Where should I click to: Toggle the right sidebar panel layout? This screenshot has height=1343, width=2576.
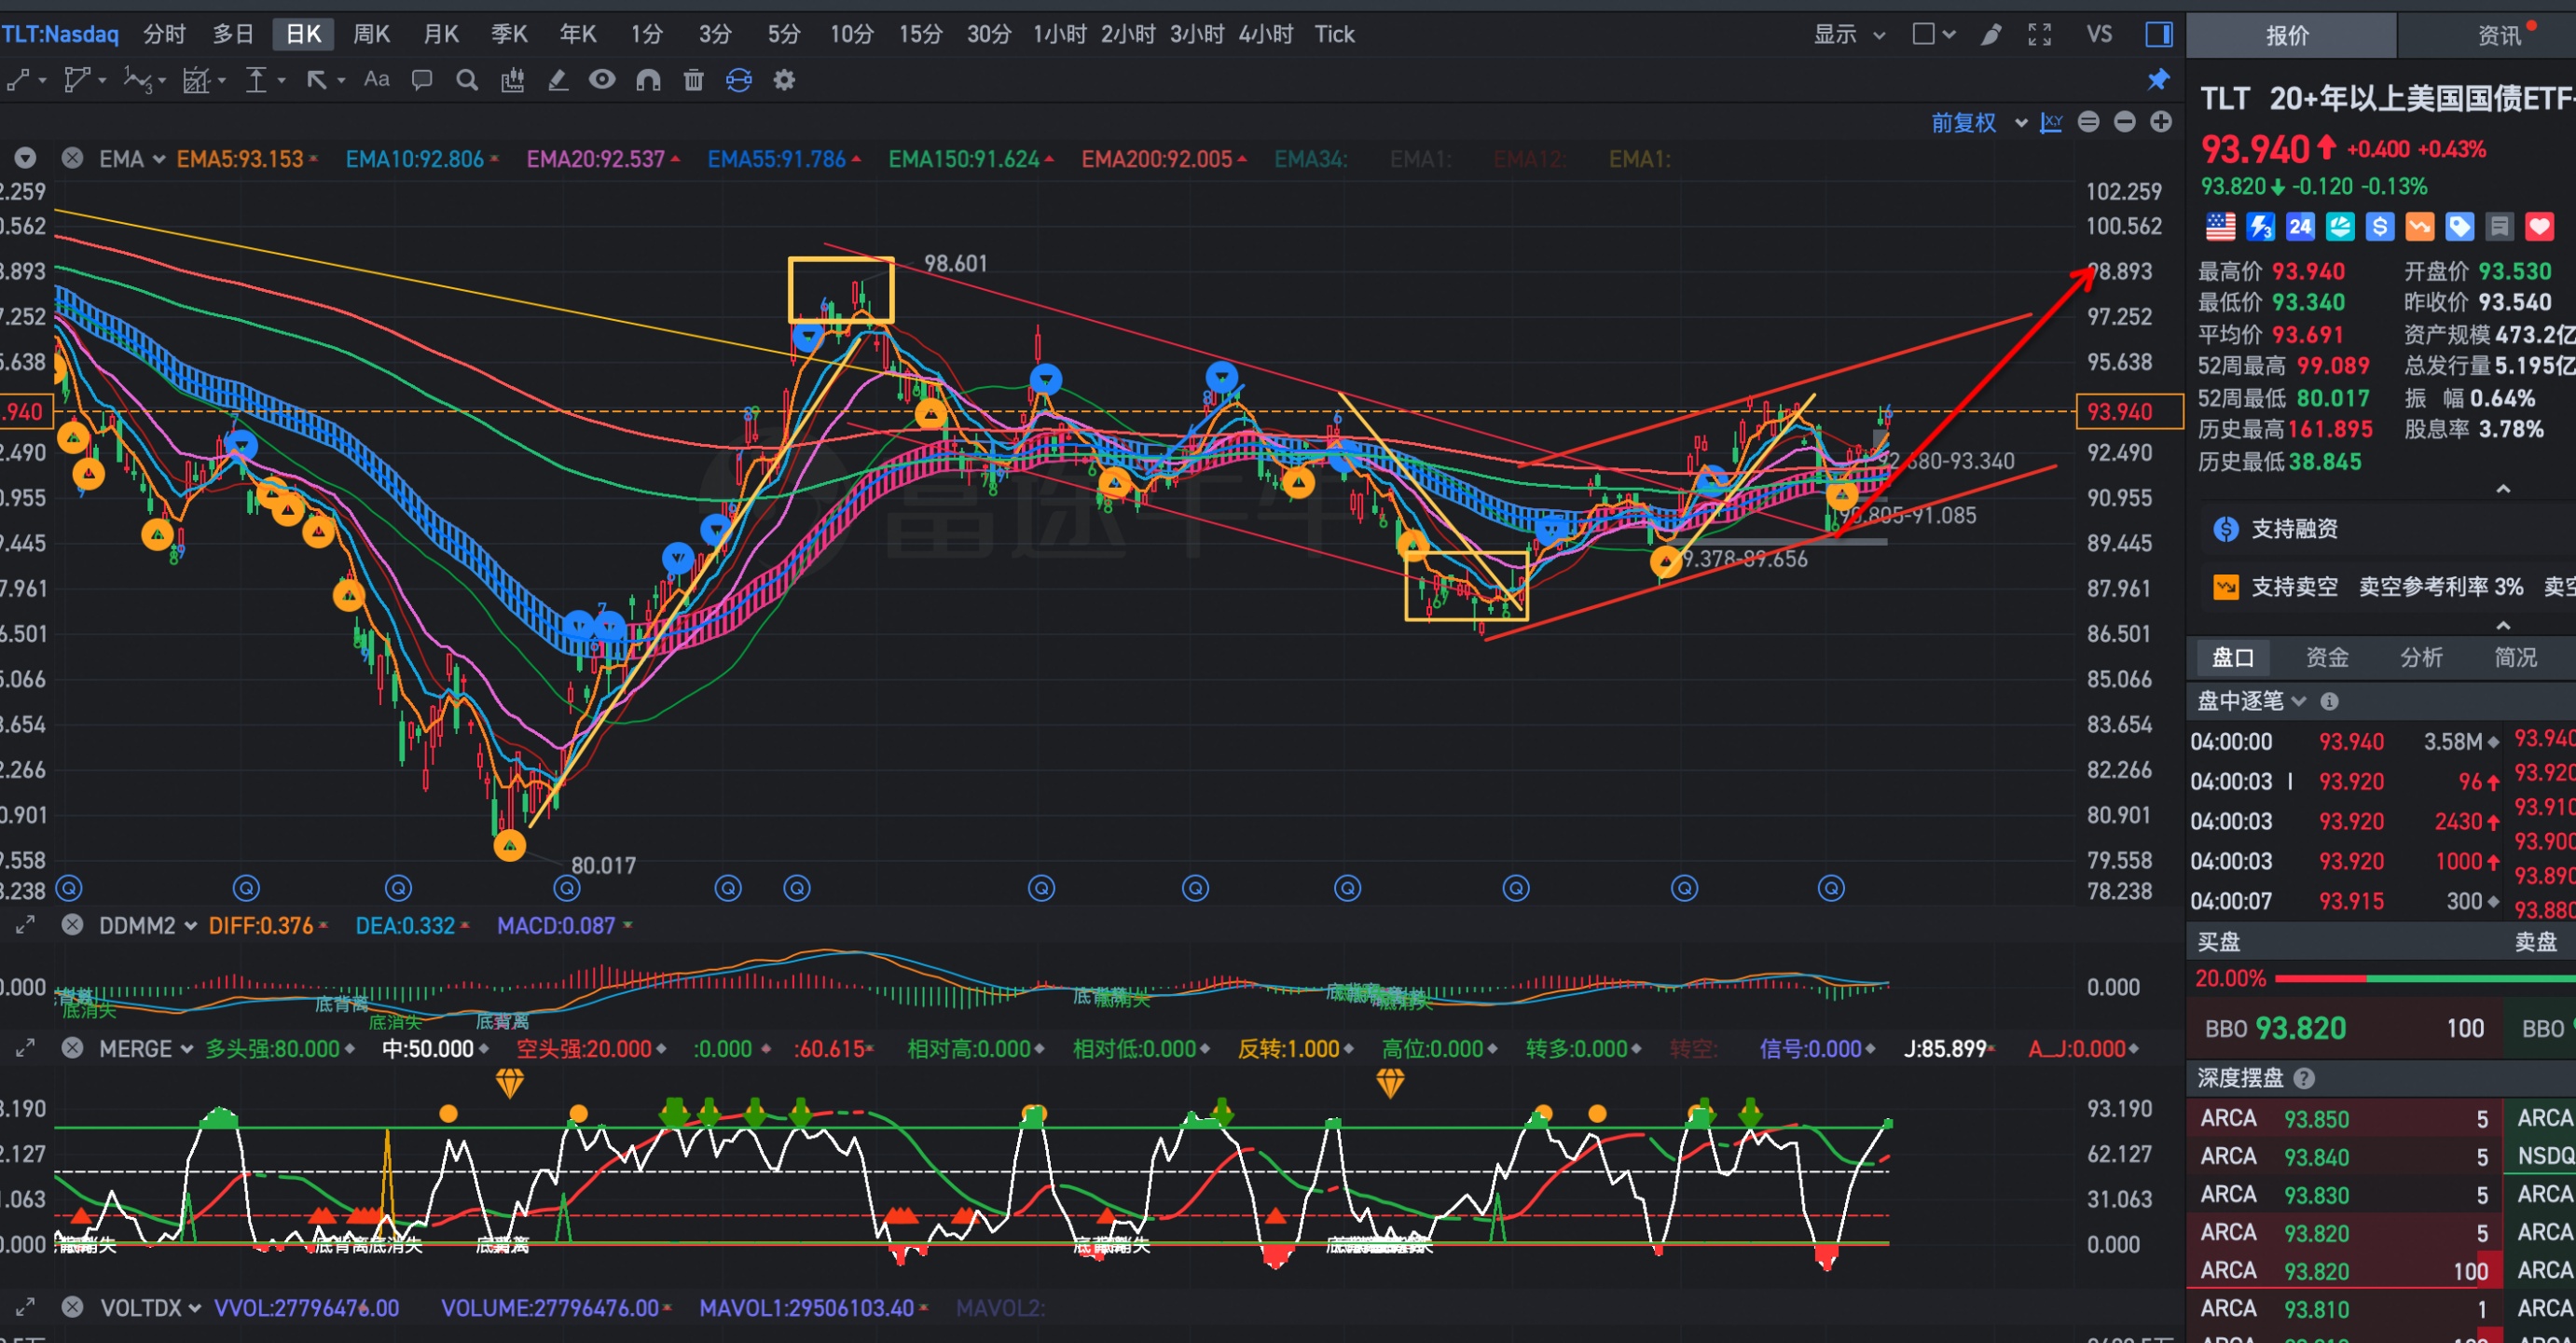point(2158,35)
